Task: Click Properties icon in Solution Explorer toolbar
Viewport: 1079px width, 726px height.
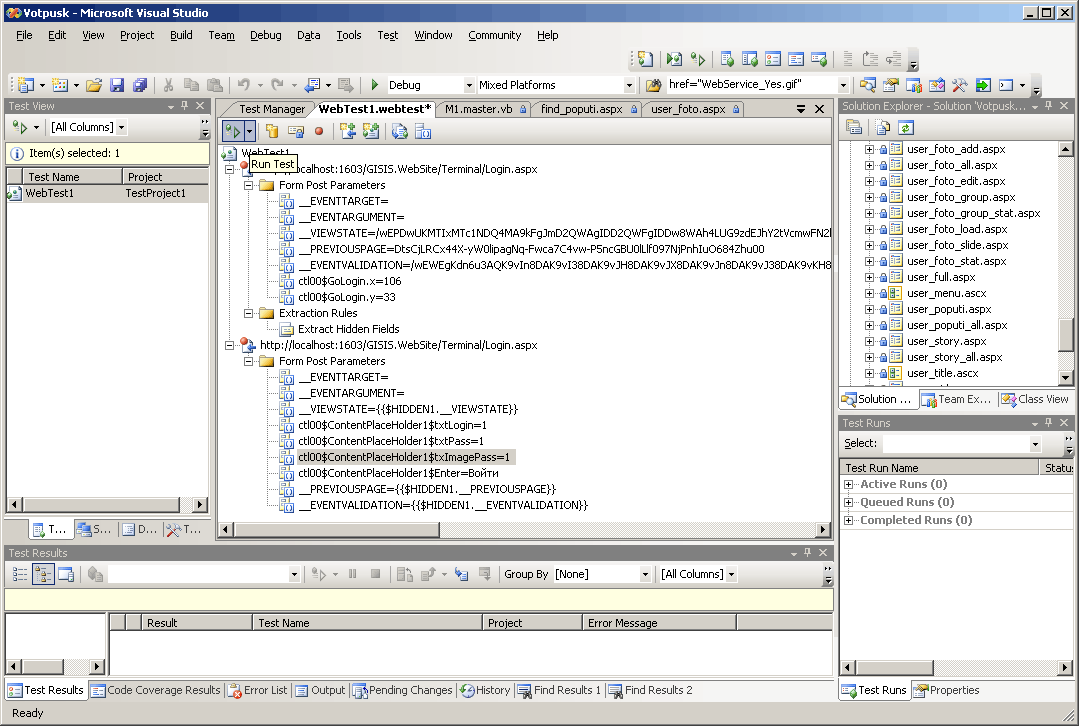Action: [854, 127]
